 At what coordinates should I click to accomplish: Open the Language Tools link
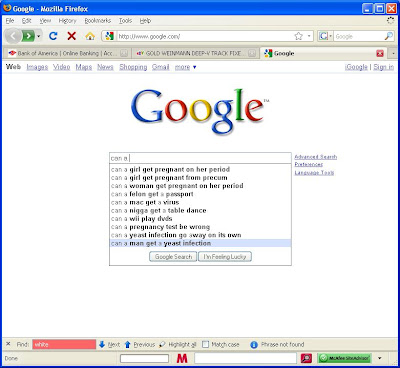[314, 172]
